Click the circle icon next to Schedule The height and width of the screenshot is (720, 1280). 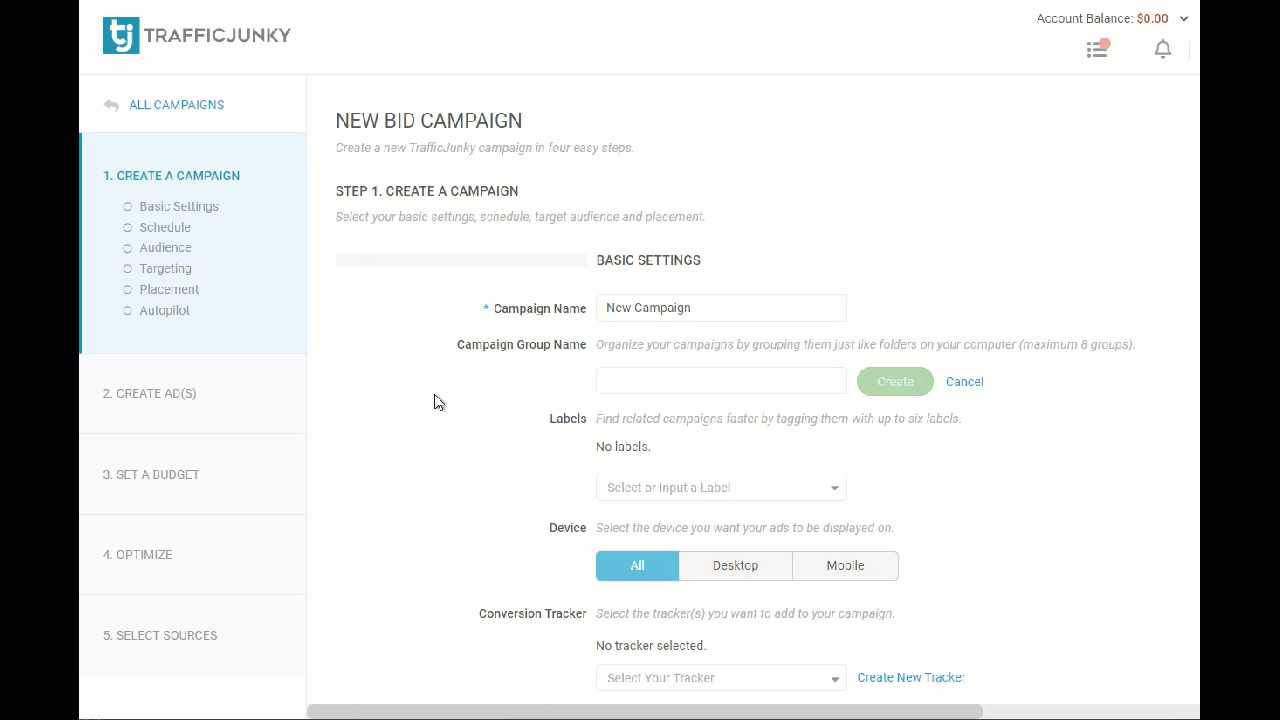coord(128,228)
